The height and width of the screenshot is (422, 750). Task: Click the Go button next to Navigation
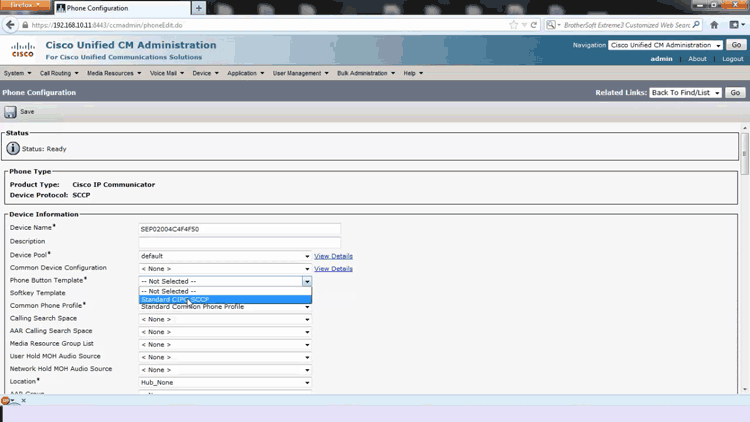point(736,44)
